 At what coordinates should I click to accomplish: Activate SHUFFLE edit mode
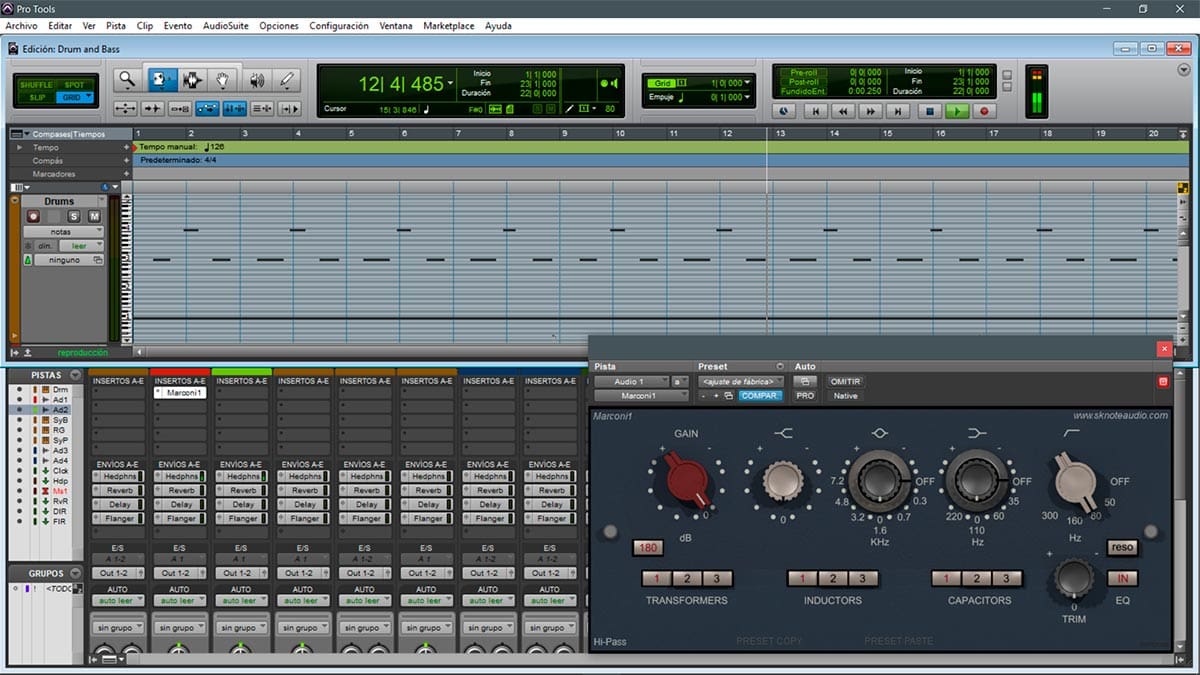pos(37,85)
